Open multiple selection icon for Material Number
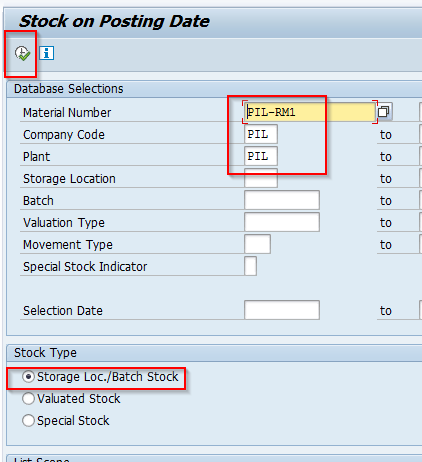The height and width of the screenshot is (462, 422). pos(384,112)
